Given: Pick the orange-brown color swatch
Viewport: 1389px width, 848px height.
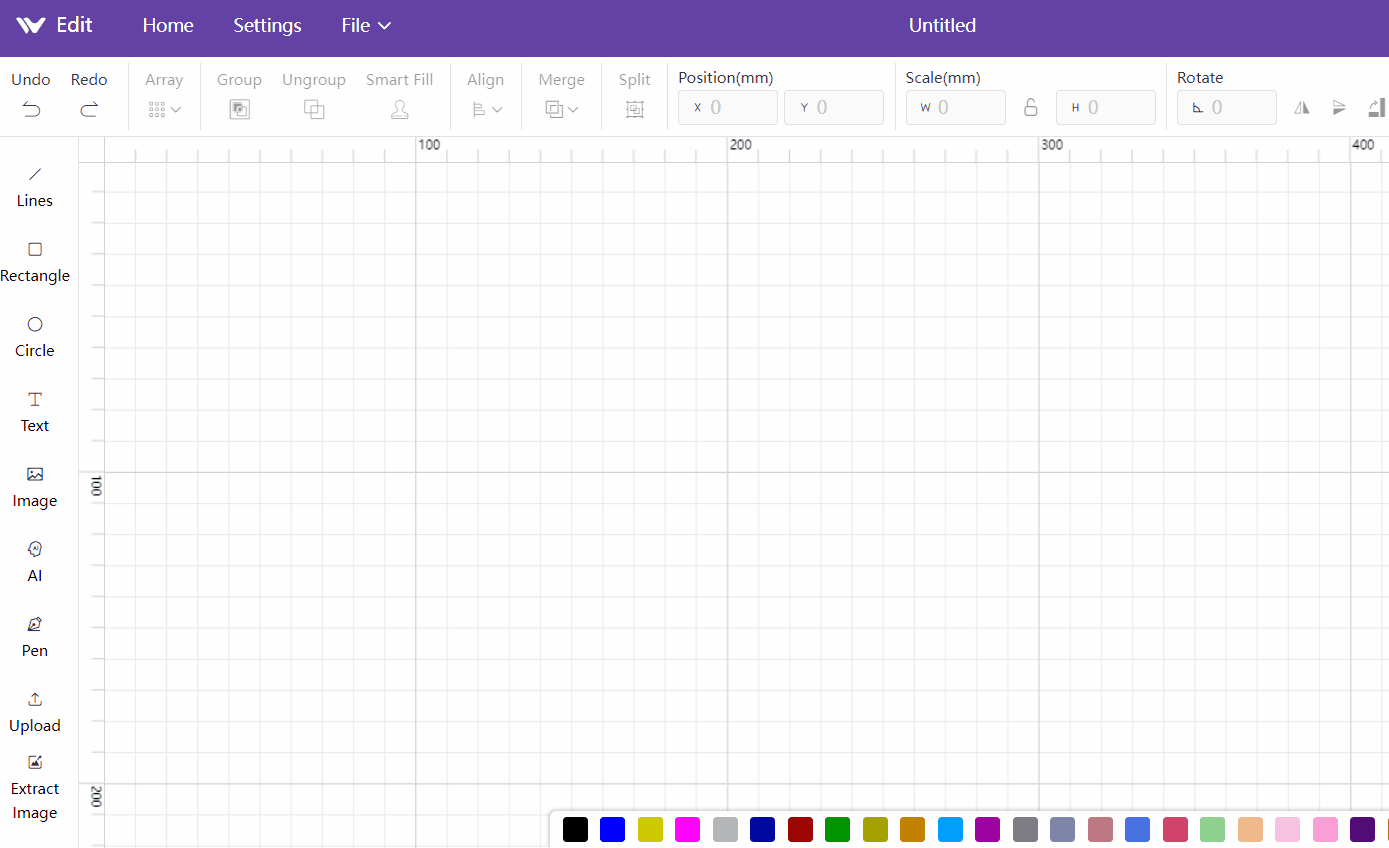Looking at the screenshot, I should point(913,829).
